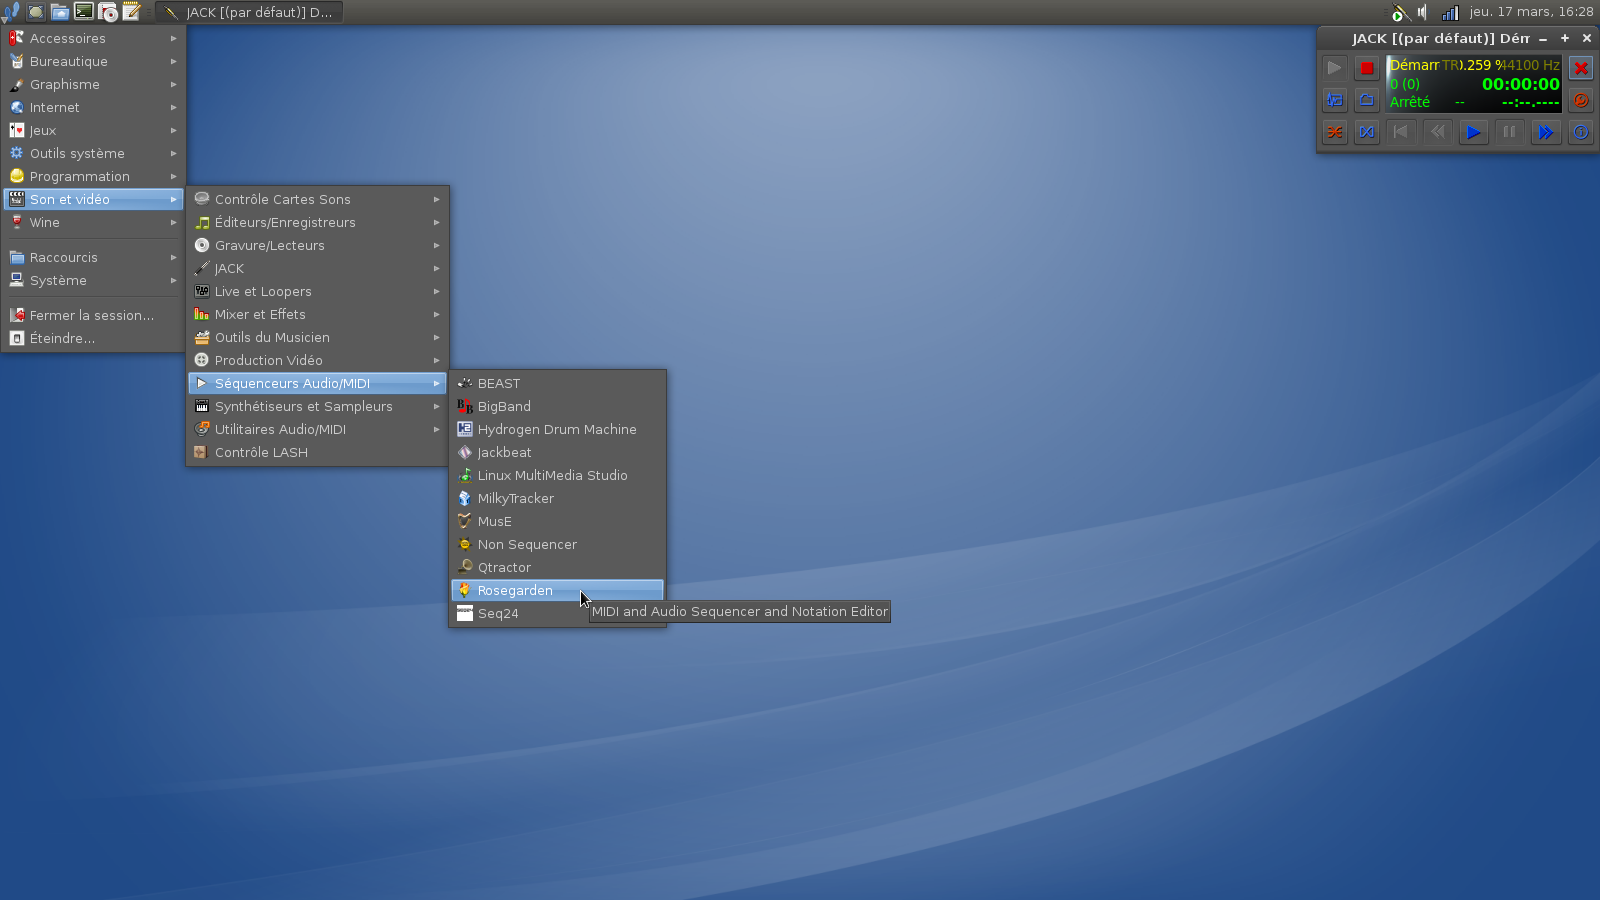
Task: Click the JACK transport fast-forward button
Action: pyautogui.click(x=1545, y=132)
